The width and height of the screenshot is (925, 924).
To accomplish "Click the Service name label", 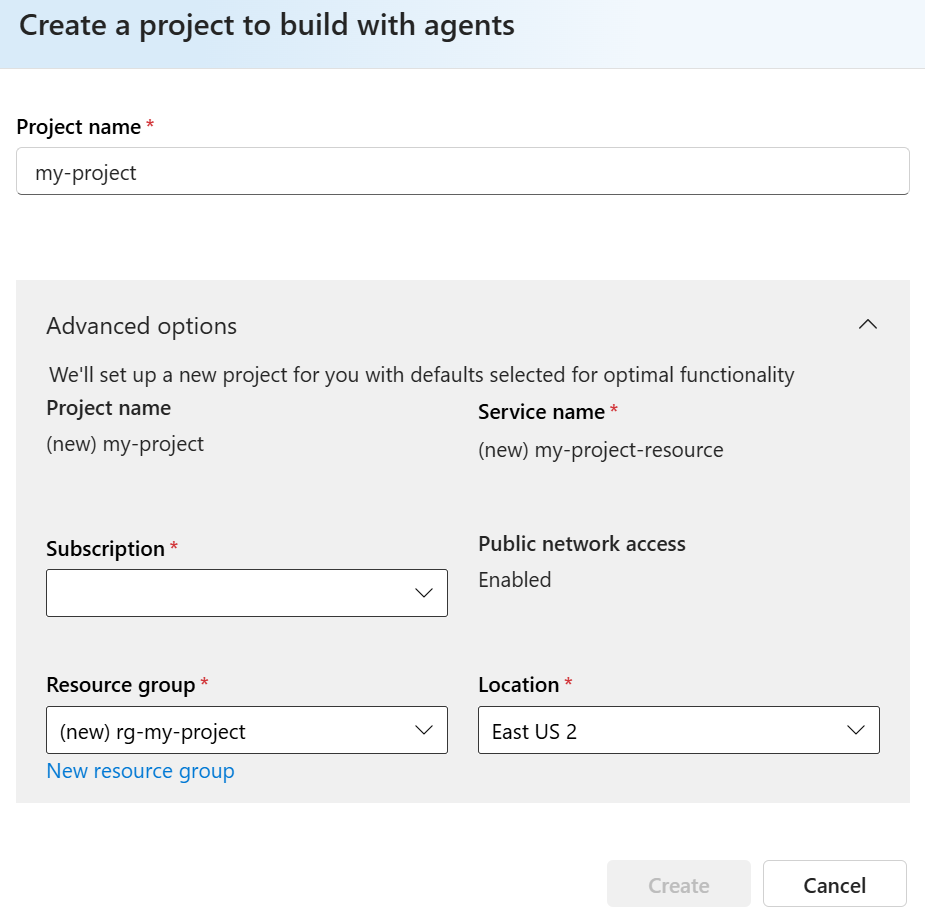I will pos(541,412).
